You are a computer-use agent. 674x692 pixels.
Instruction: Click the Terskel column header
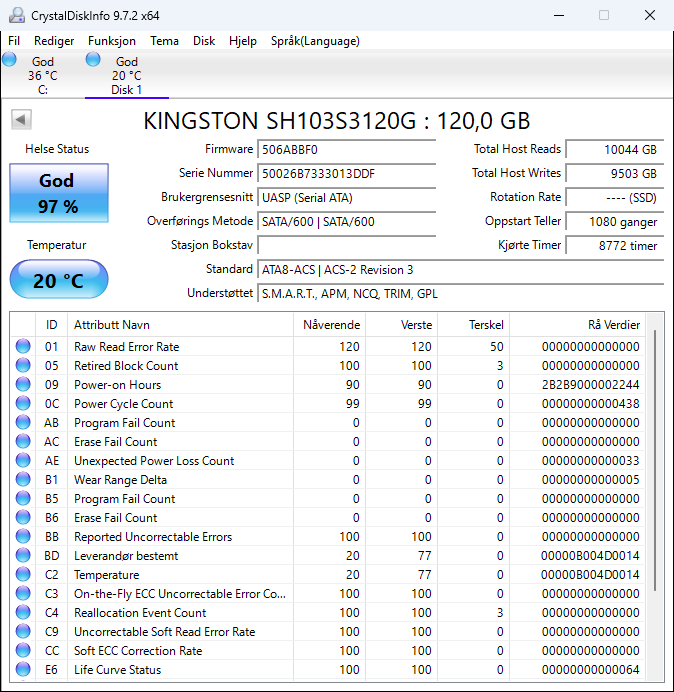474,325
